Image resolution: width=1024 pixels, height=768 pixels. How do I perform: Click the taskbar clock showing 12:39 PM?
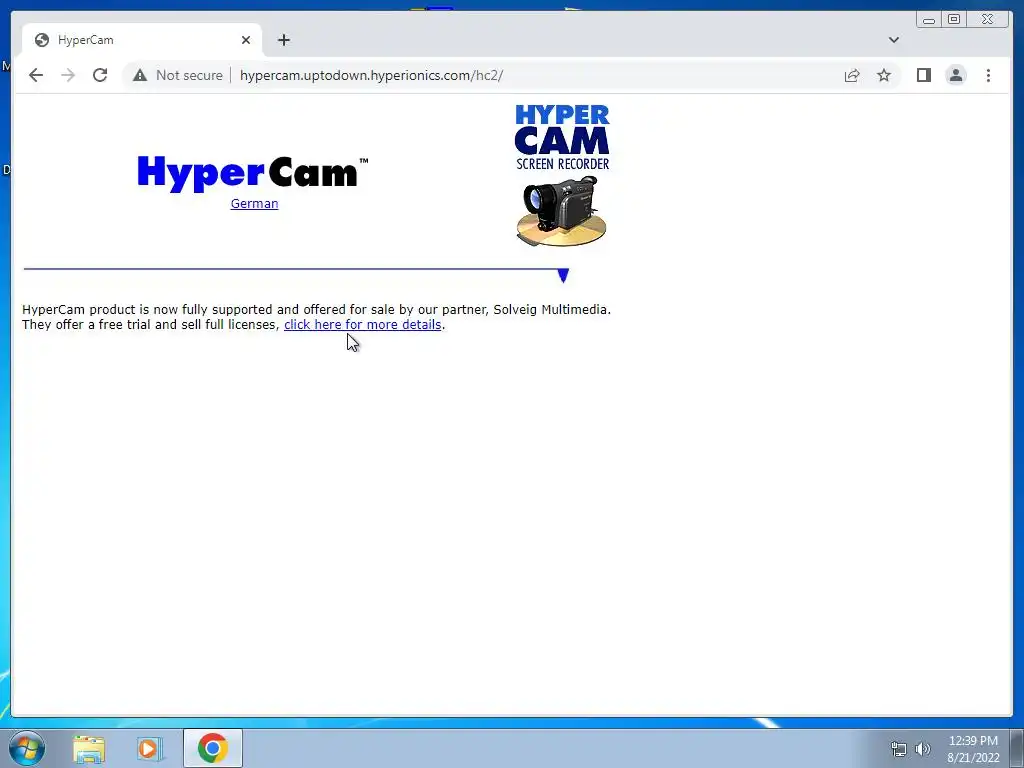coord(973,749)
